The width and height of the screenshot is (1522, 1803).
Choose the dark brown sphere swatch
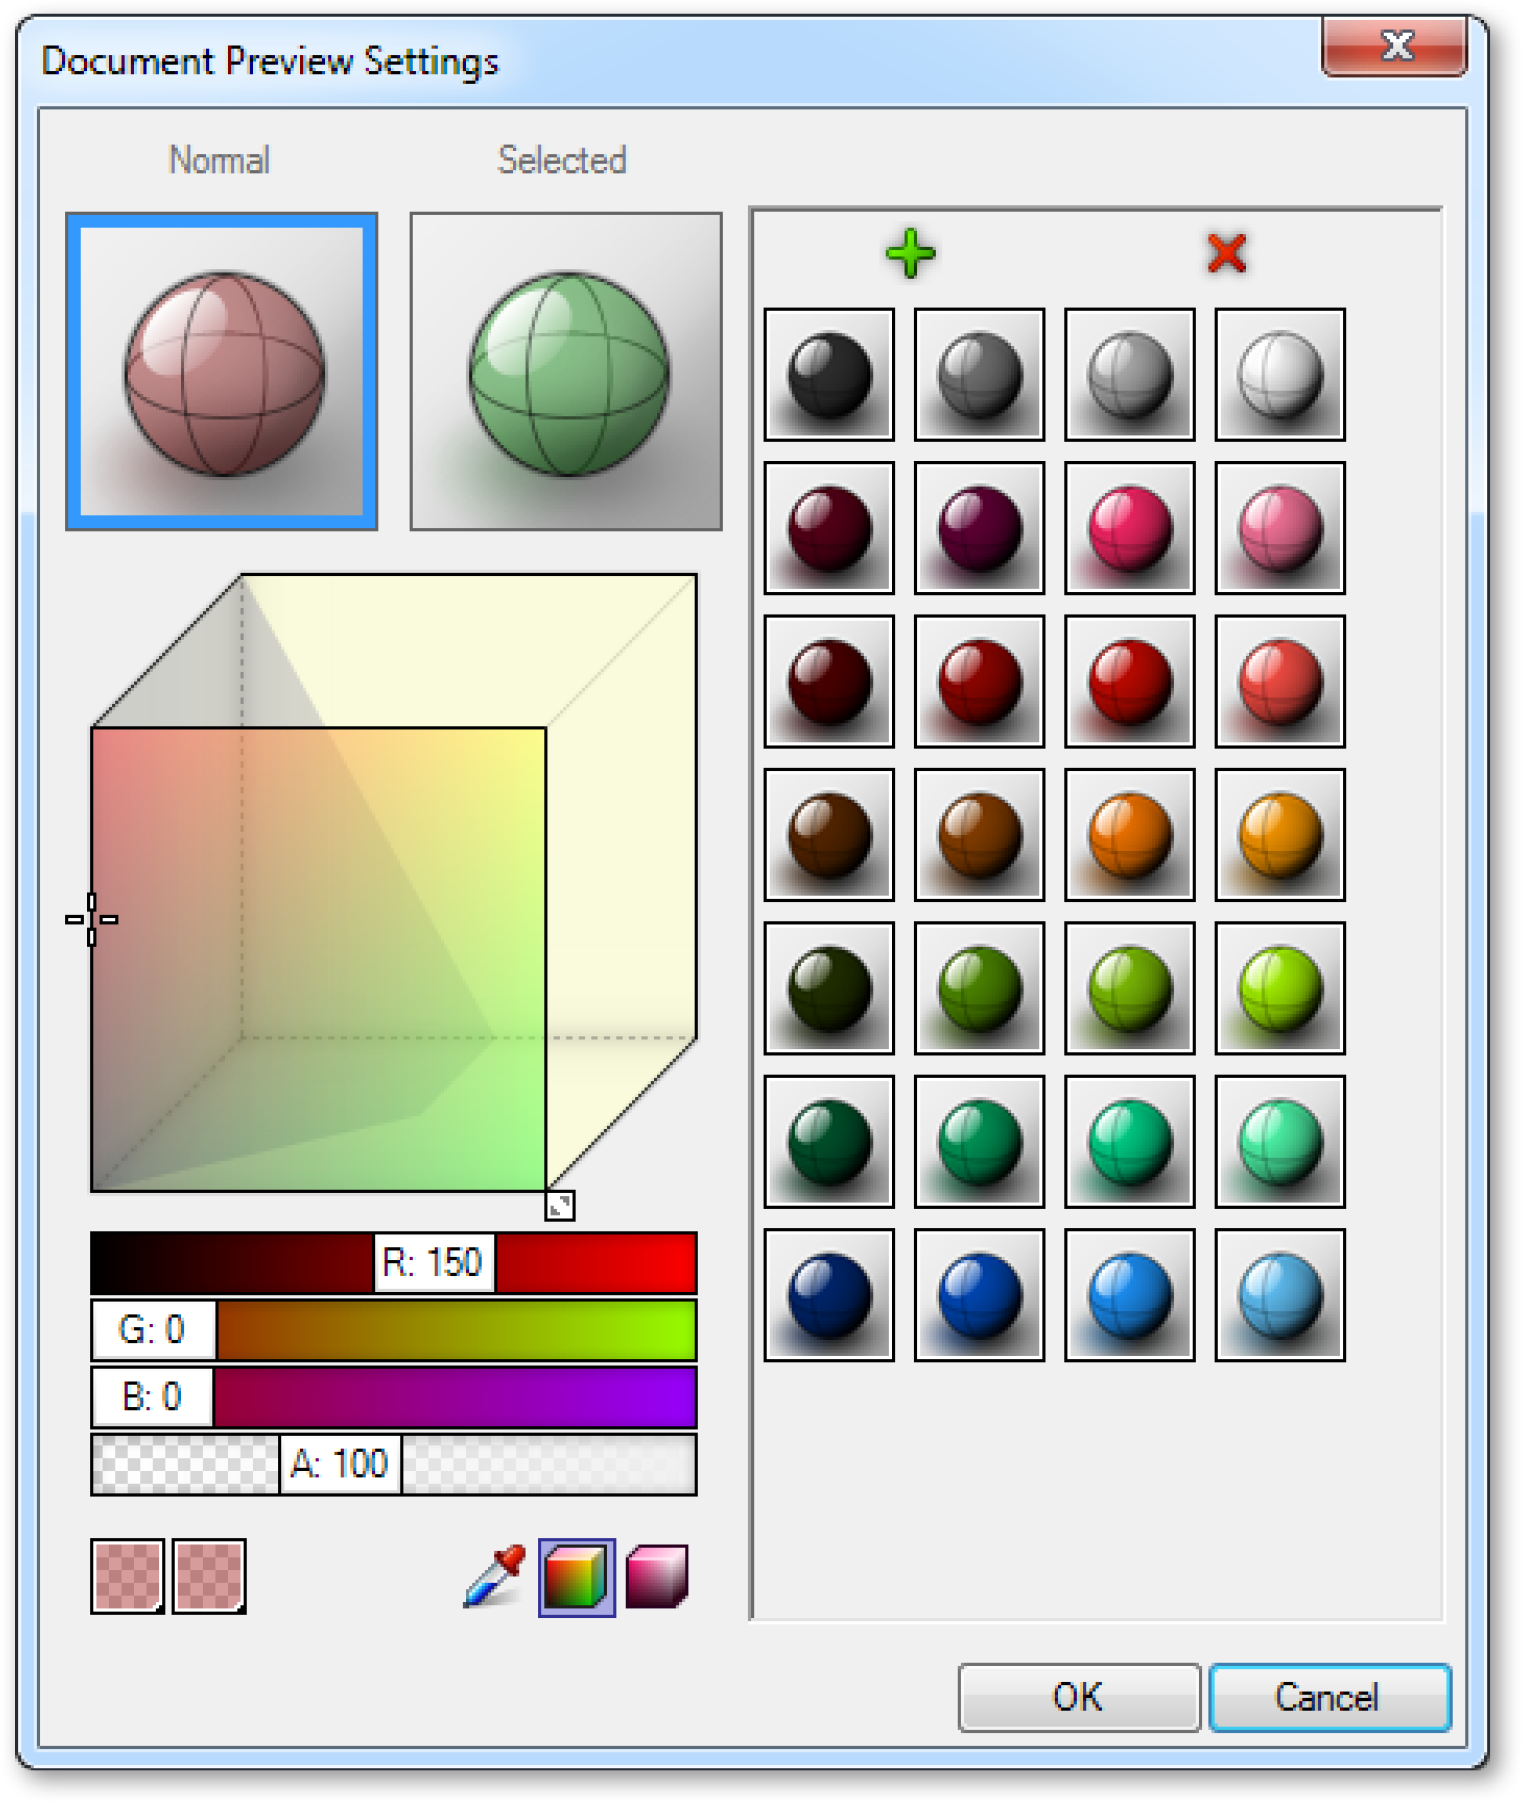pos(829,835)
